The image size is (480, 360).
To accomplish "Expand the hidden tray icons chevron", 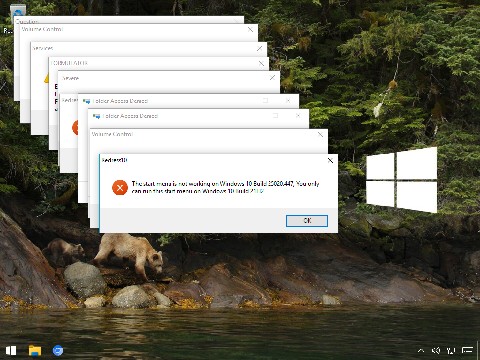I will [421, 350].
